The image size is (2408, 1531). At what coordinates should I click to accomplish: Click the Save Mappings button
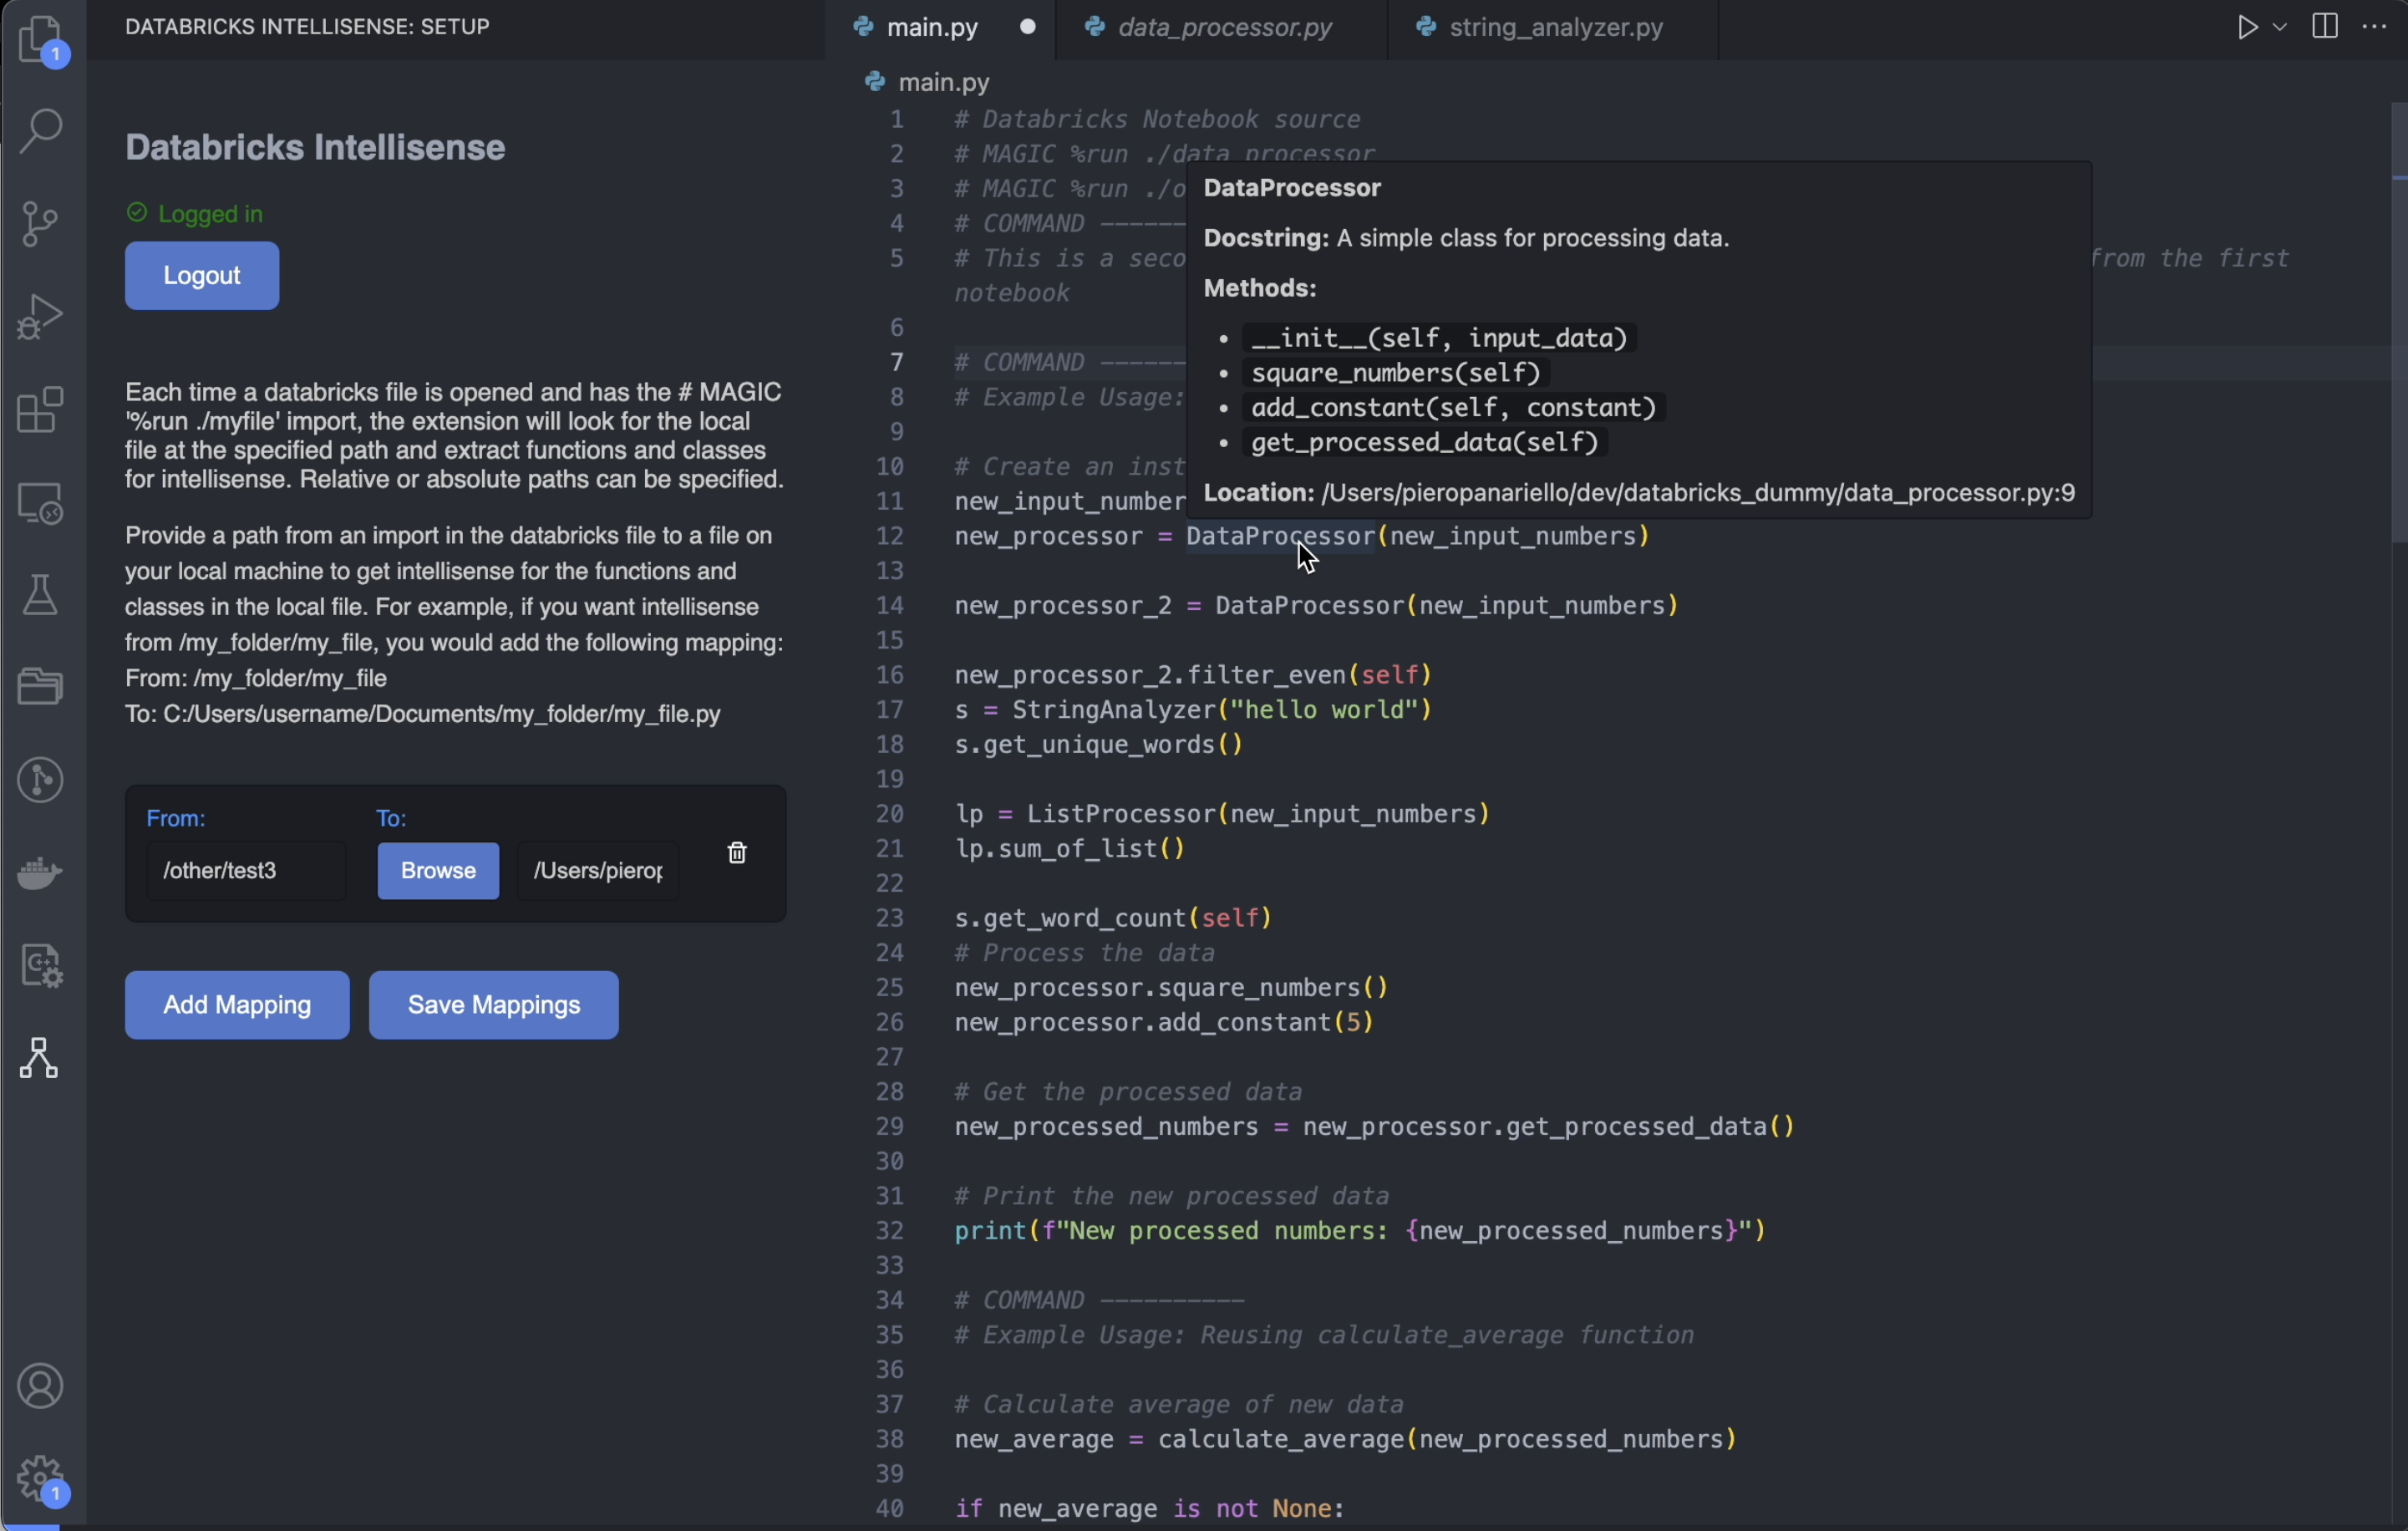494,1005
